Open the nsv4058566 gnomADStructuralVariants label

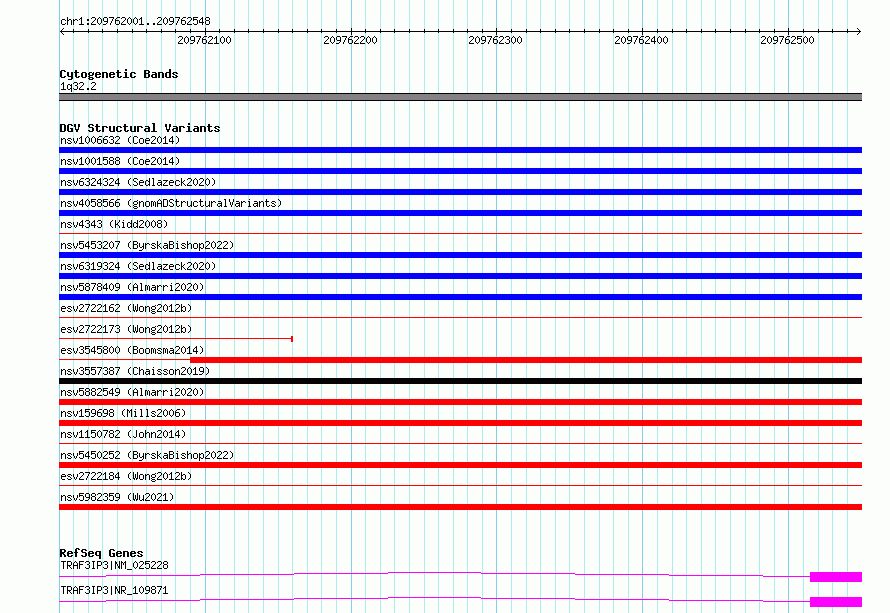171,203
